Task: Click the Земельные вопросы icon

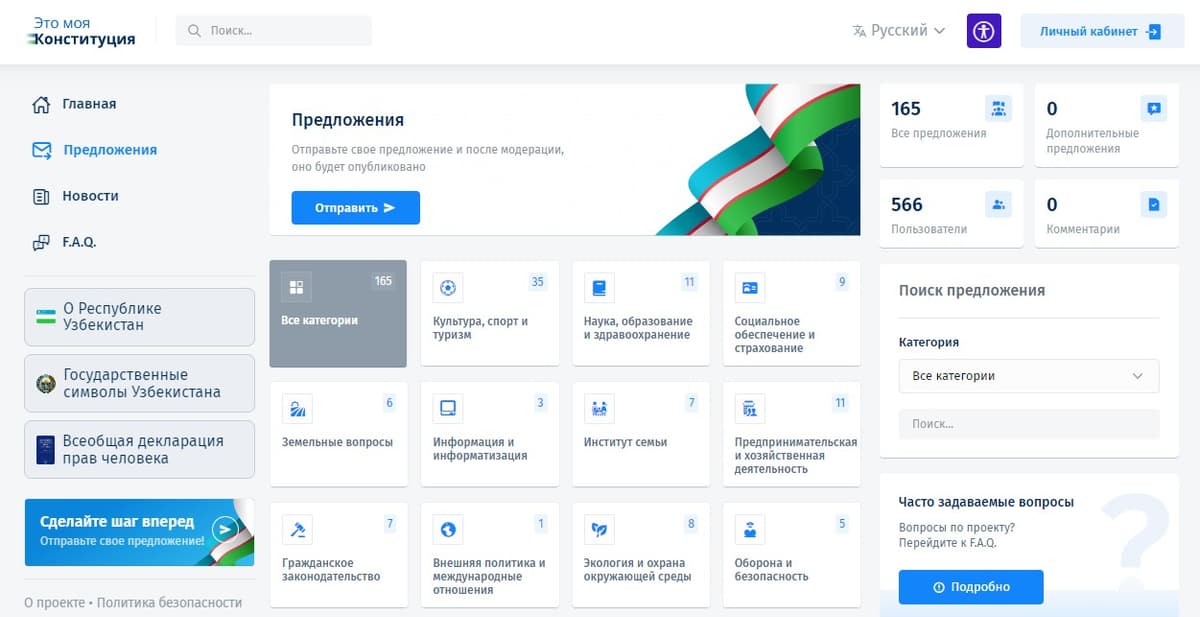Action: [x=296, y=408]
